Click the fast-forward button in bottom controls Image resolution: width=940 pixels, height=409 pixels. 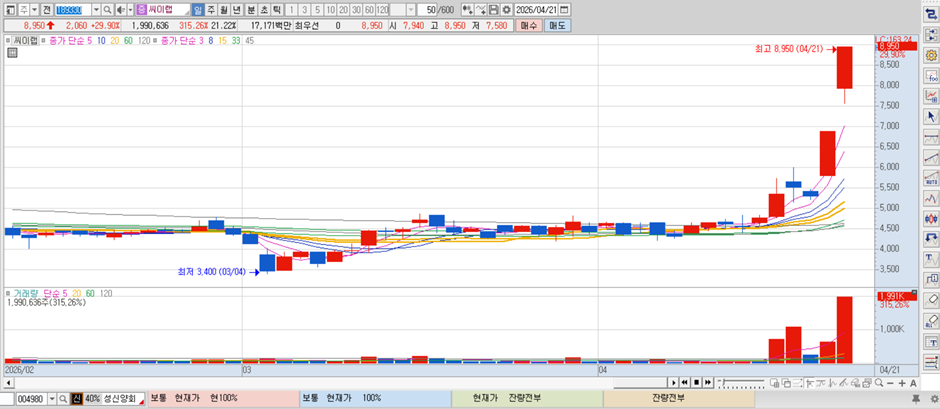click(x=708, y=383)
